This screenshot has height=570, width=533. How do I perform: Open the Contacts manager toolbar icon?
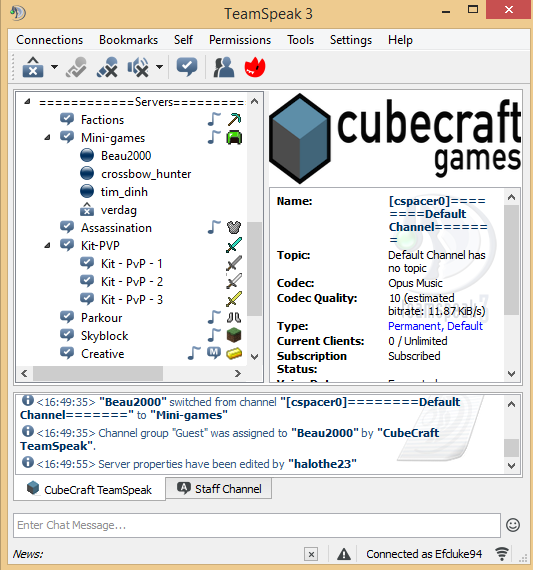(x=223, y=67)
